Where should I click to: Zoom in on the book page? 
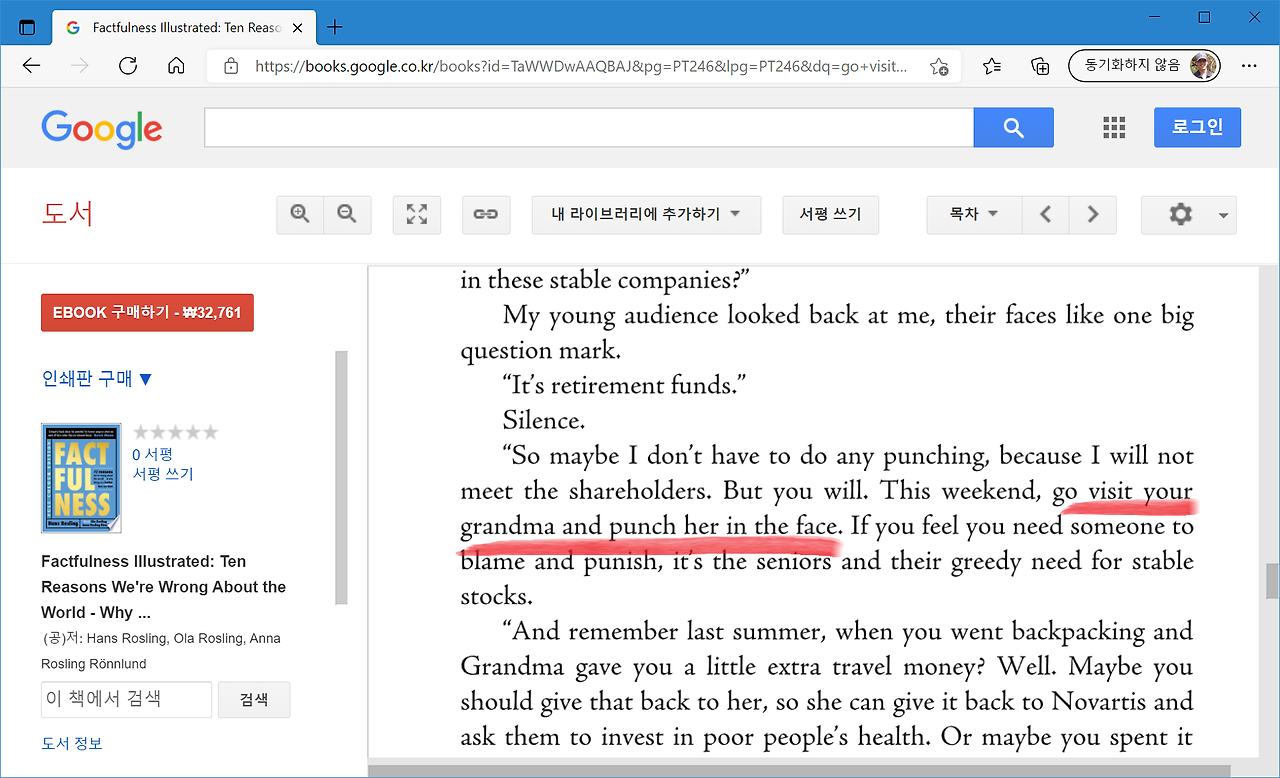click(x=300, y=214)
